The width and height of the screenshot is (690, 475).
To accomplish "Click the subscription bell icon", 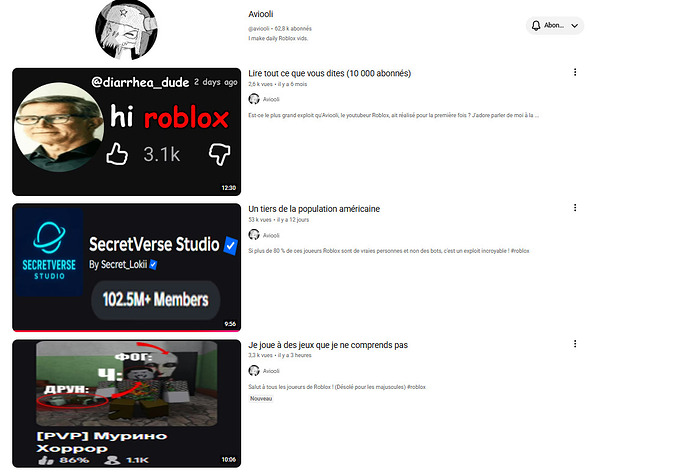I will point(536,26).
